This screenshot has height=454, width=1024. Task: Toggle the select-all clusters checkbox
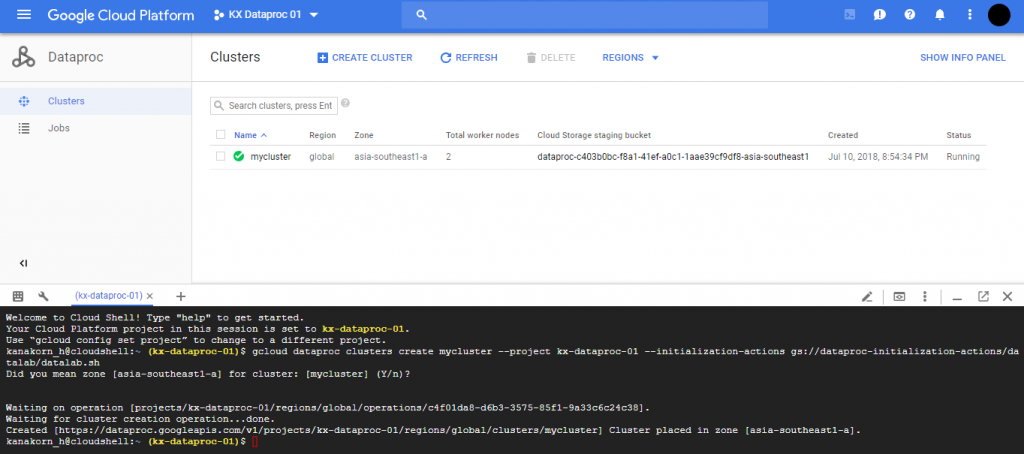pyautogui.click(x=221, y=135)
